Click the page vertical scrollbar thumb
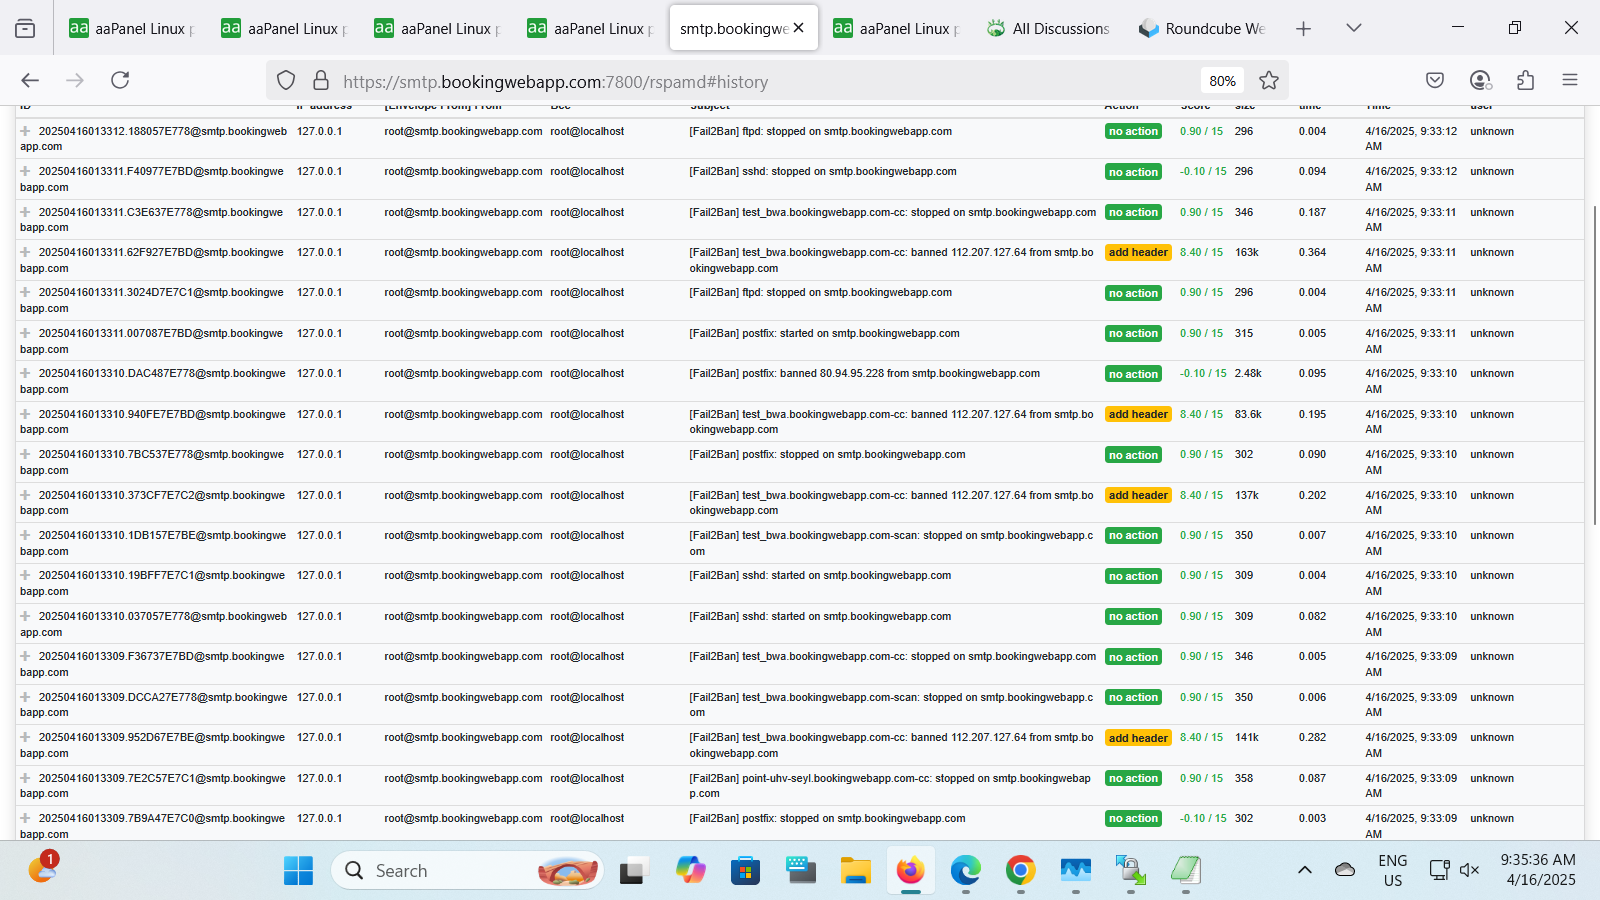Image resolution: width=1600 pixels, height=900 pixels. pos(1594,365)
